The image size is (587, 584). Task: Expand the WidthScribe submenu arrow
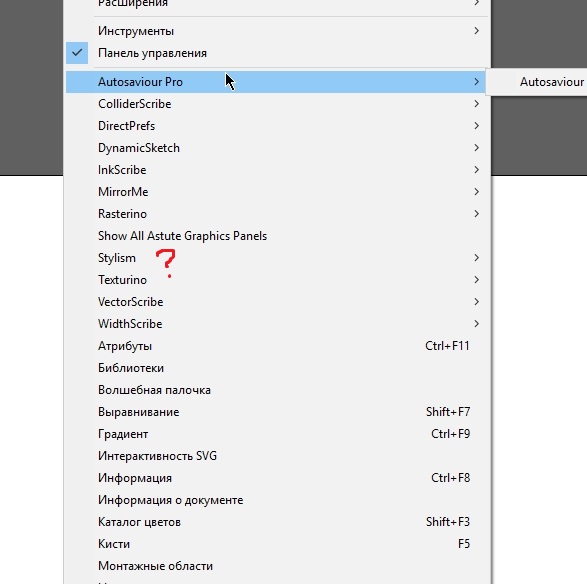coord(476,324)
